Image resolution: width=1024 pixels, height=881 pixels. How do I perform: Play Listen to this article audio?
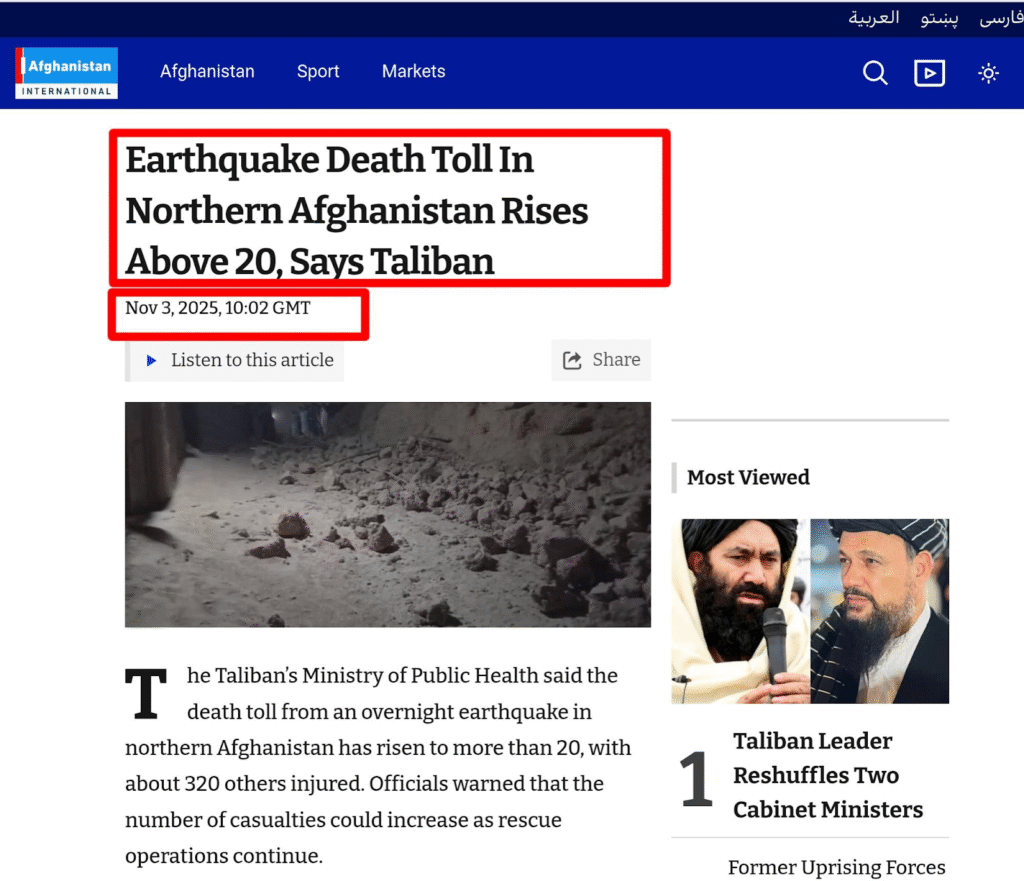pyautogui.click(x=240, y=360)
